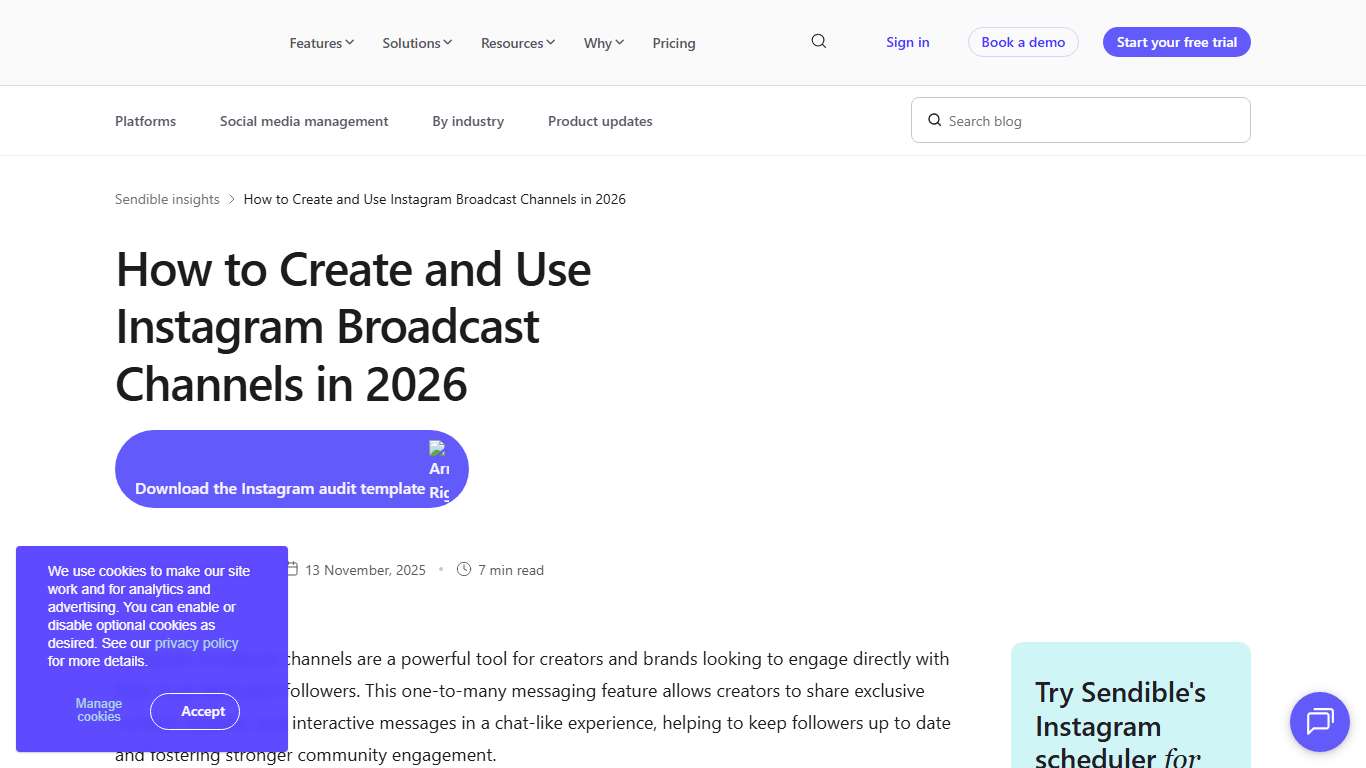The height and width of the screenshot is (768, 1366).
Task: Accept the cookie policy
Action: tap(195, 711)
